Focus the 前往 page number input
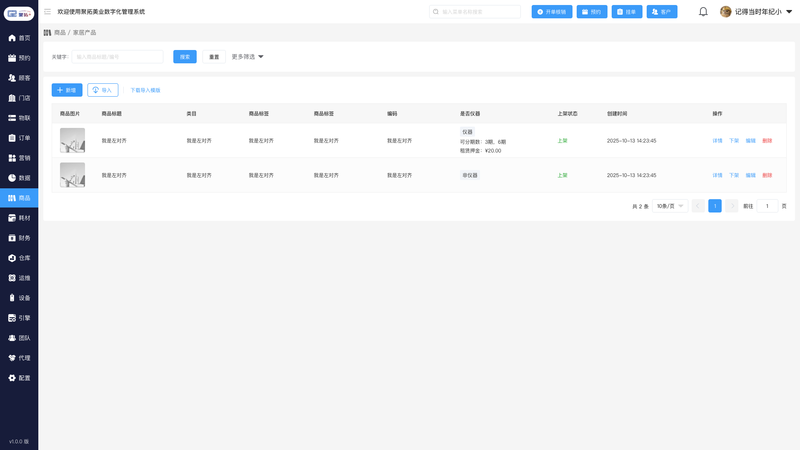Screen dimensions: 800x450 (767, 206)
